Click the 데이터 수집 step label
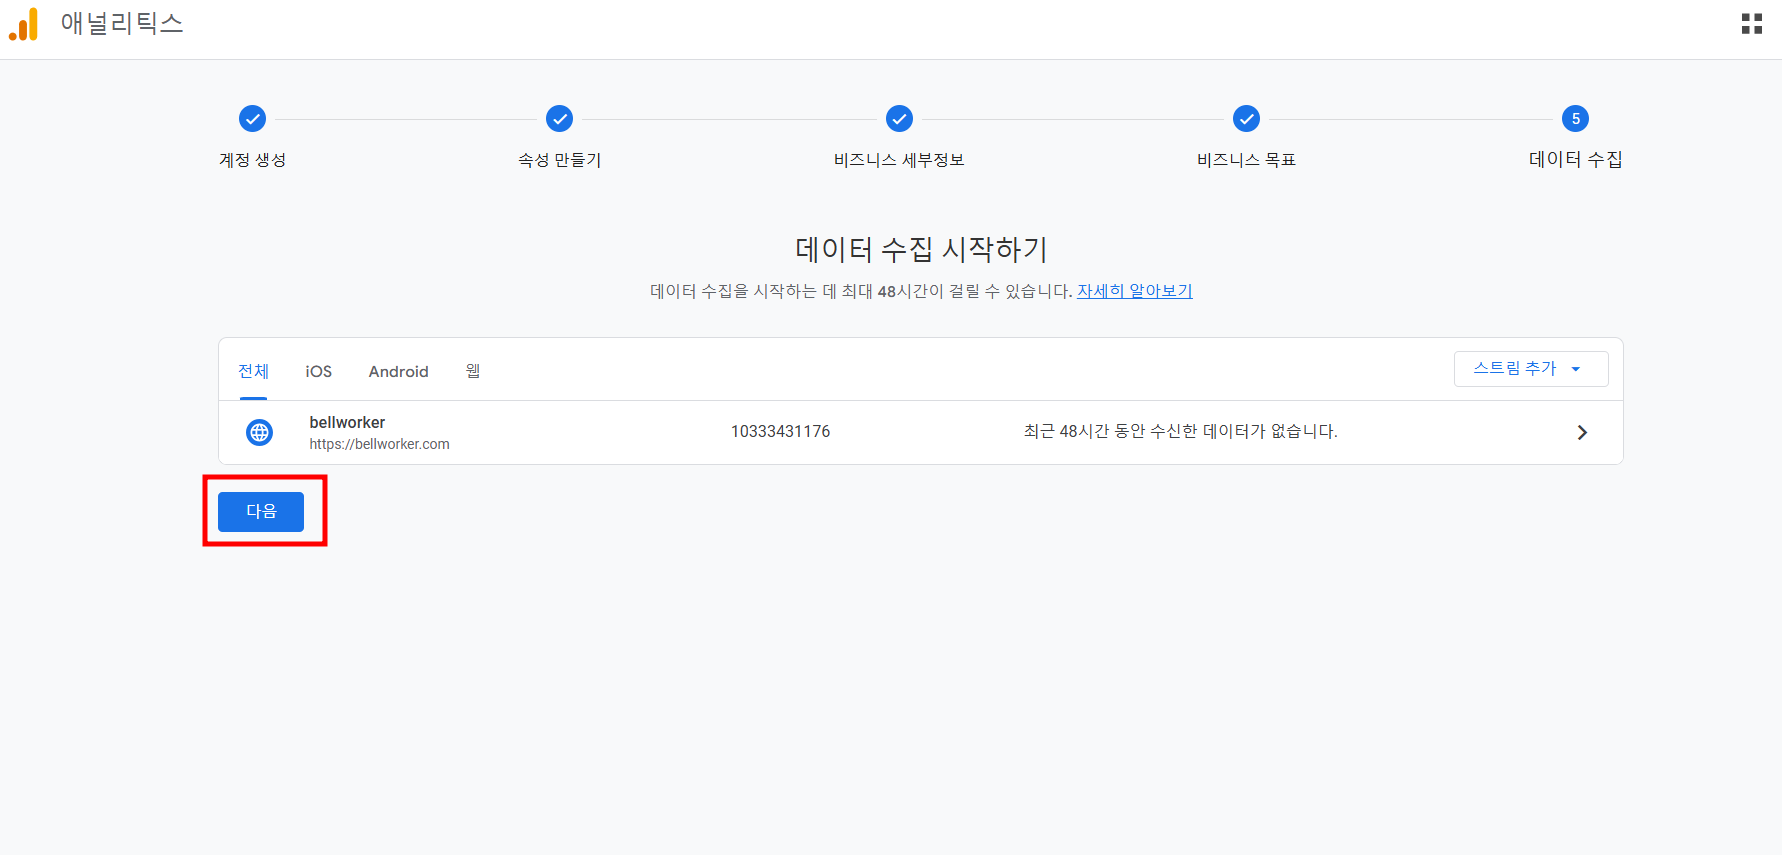 click(x=1575, y=160)
